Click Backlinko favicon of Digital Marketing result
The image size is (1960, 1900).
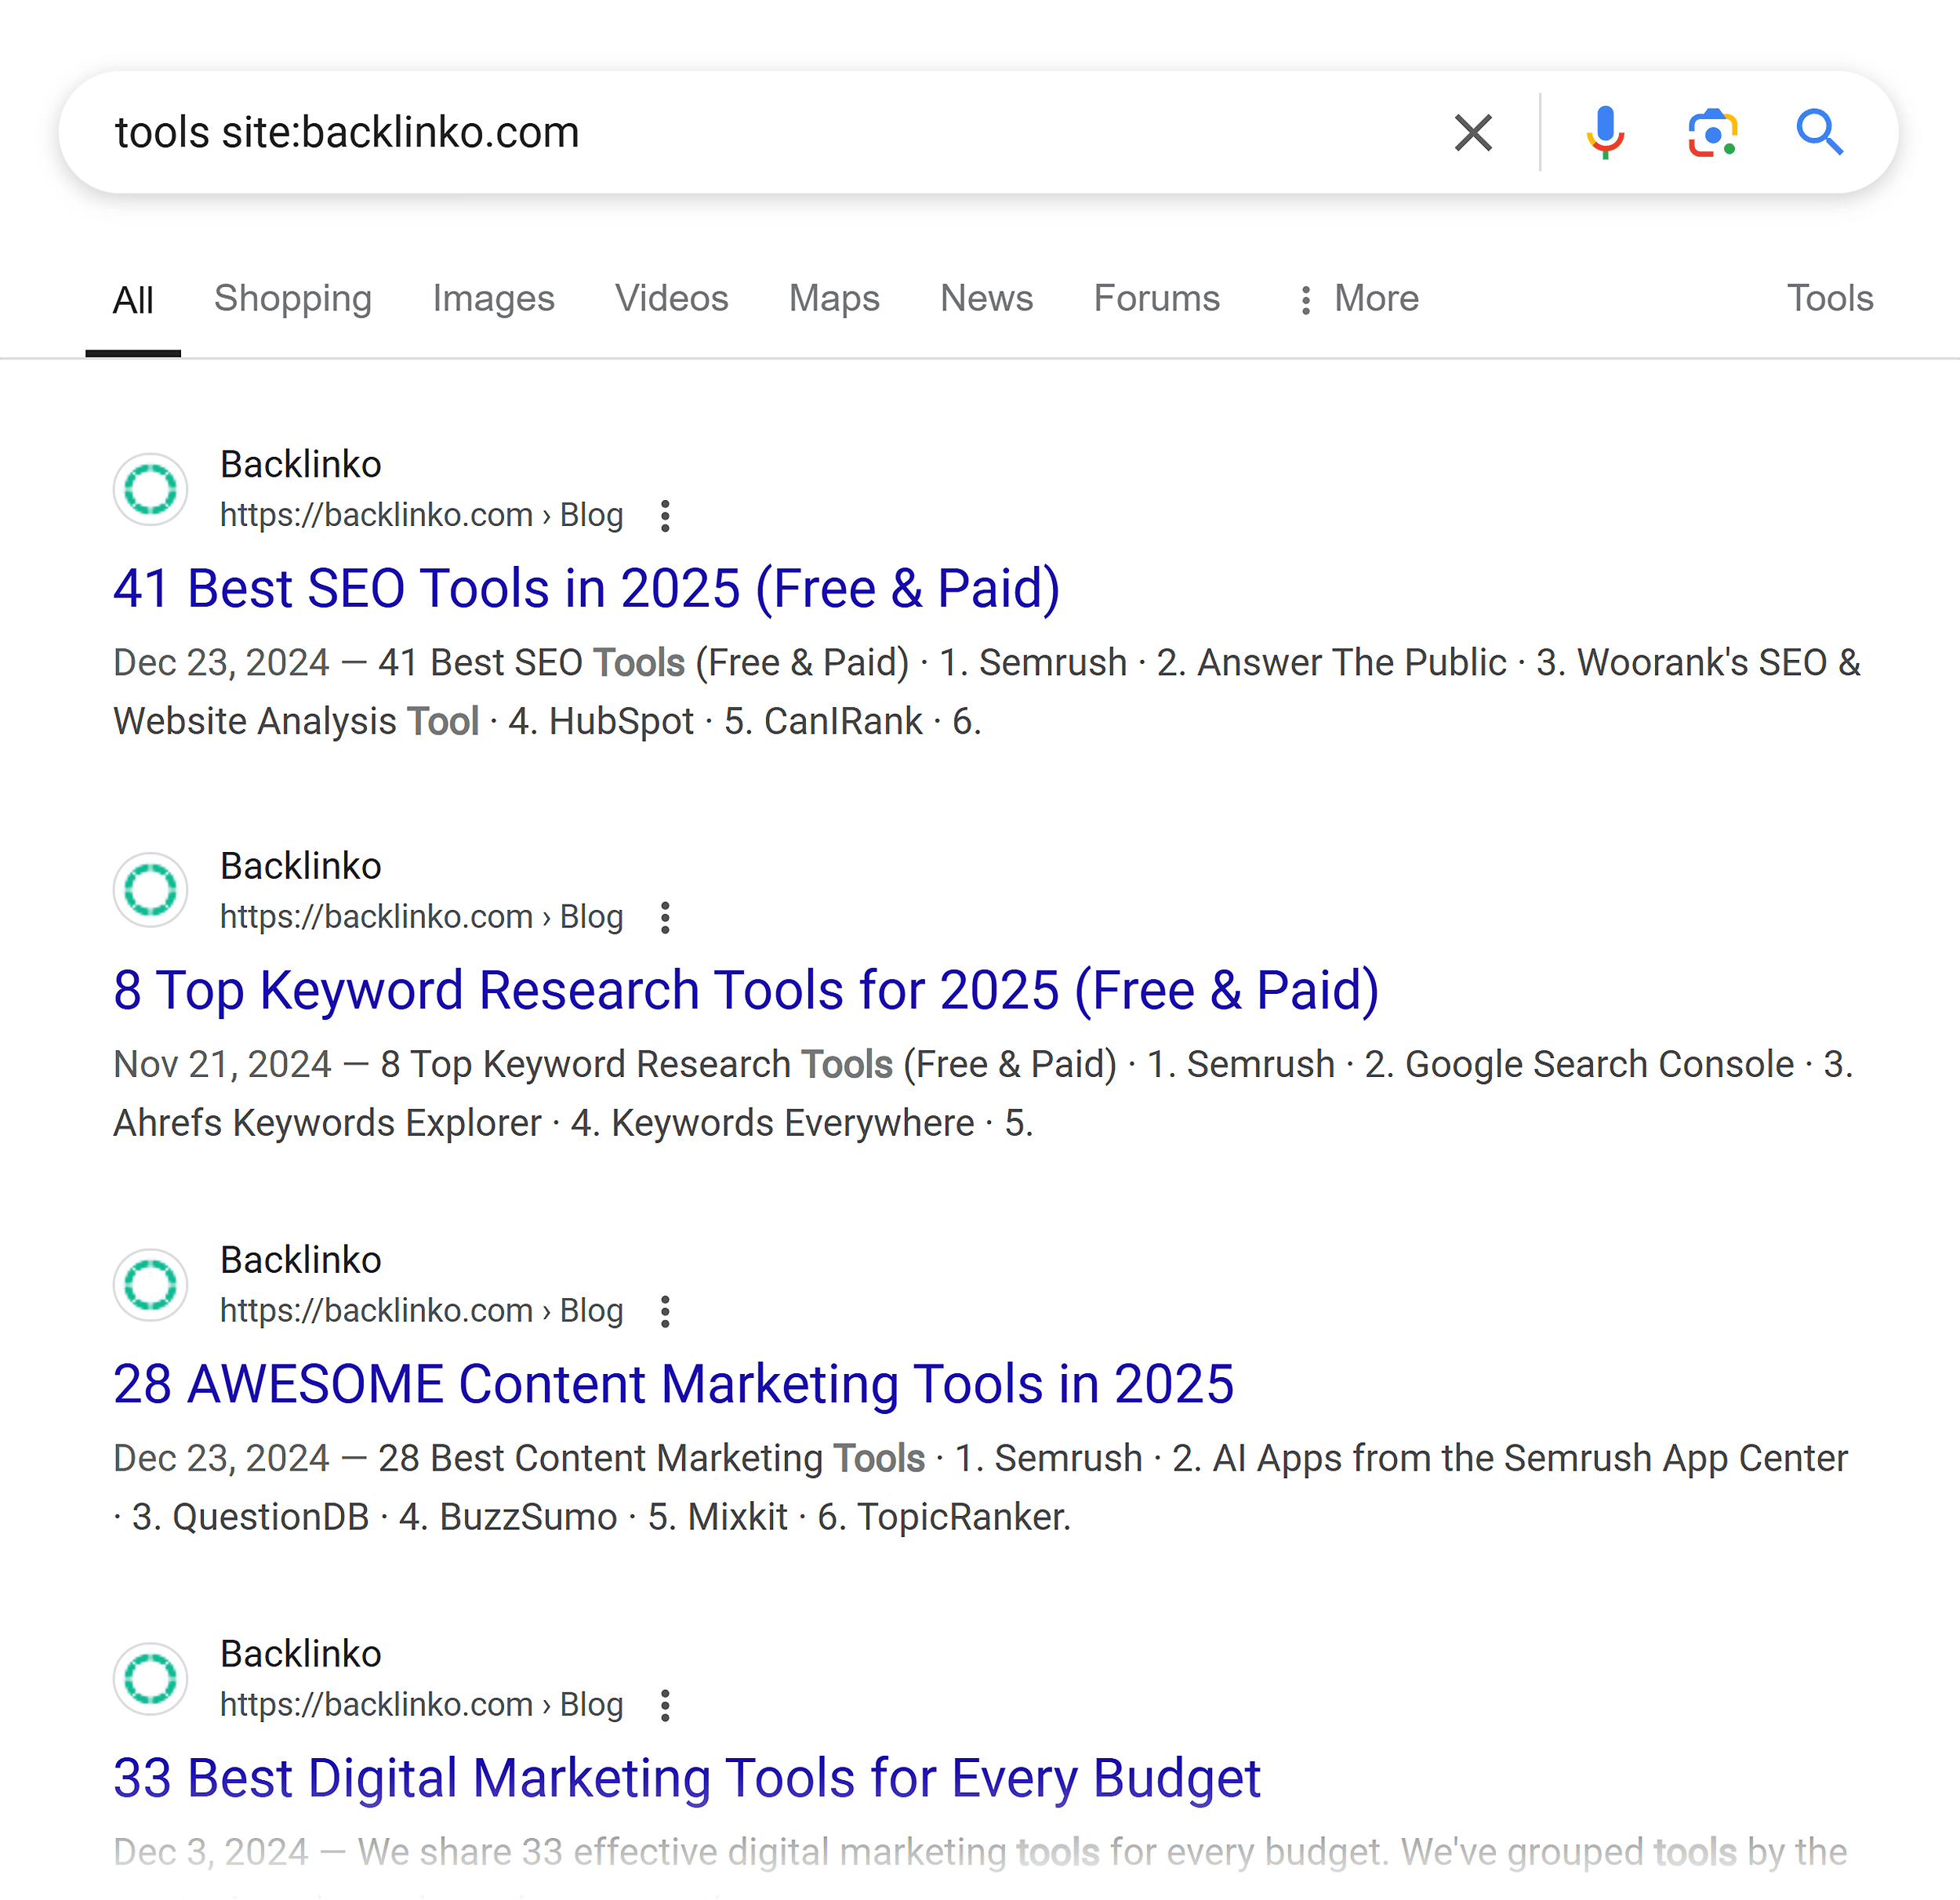tap(151, 1679)
